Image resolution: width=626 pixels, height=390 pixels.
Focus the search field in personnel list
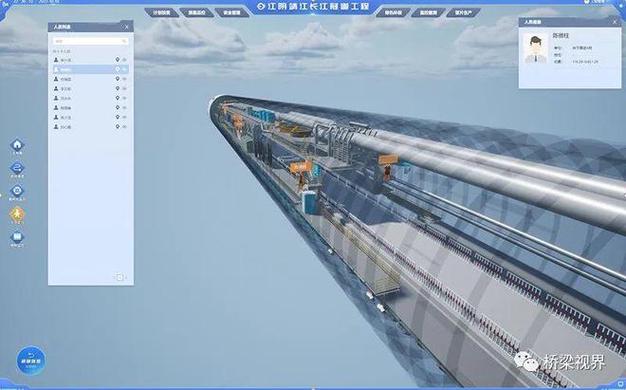90,41
